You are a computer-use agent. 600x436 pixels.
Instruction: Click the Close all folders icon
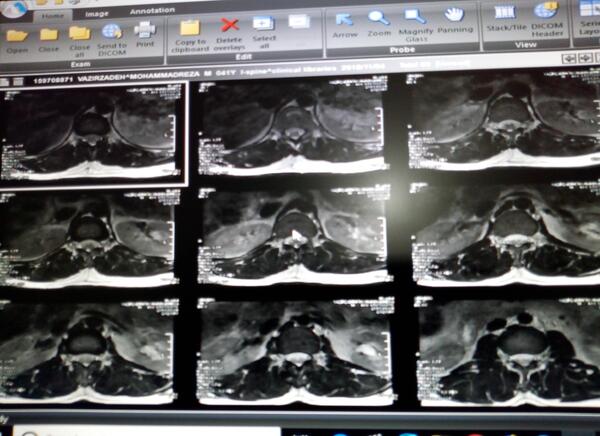[80, 34]
